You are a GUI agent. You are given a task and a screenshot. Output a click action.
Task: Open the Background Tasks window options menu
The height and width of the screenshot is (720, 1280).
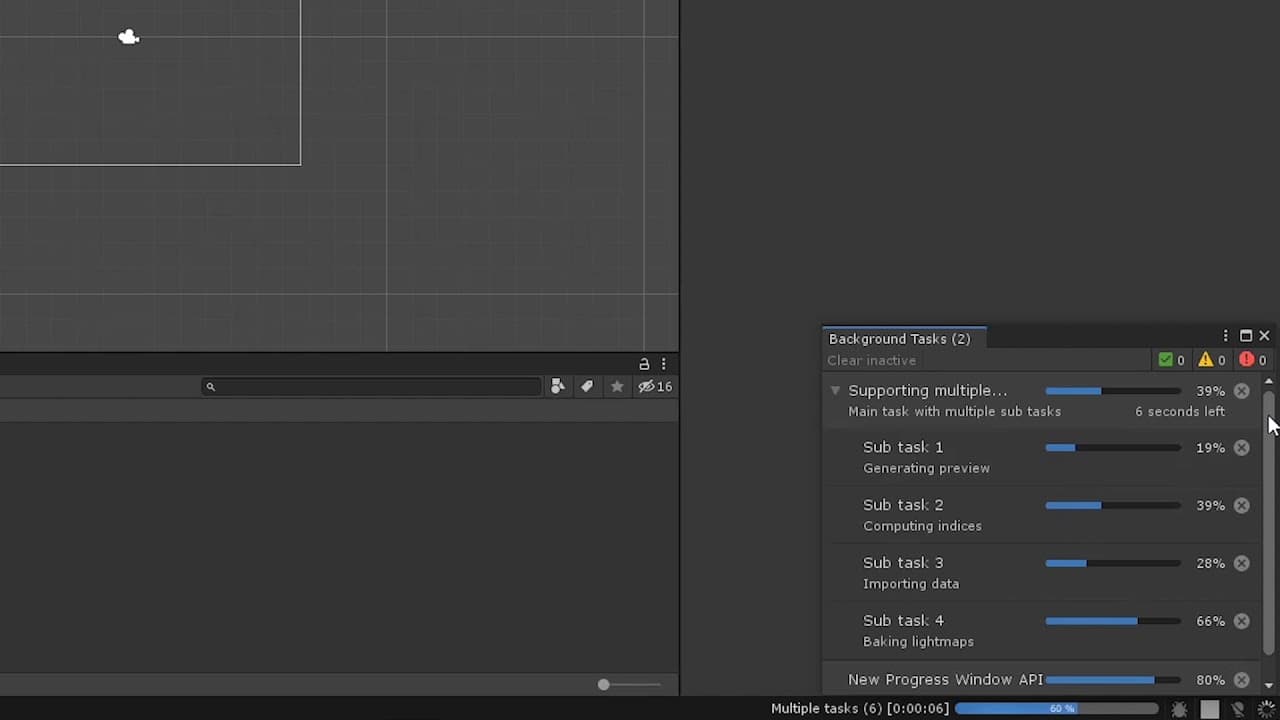click(x=1226, y=336)
